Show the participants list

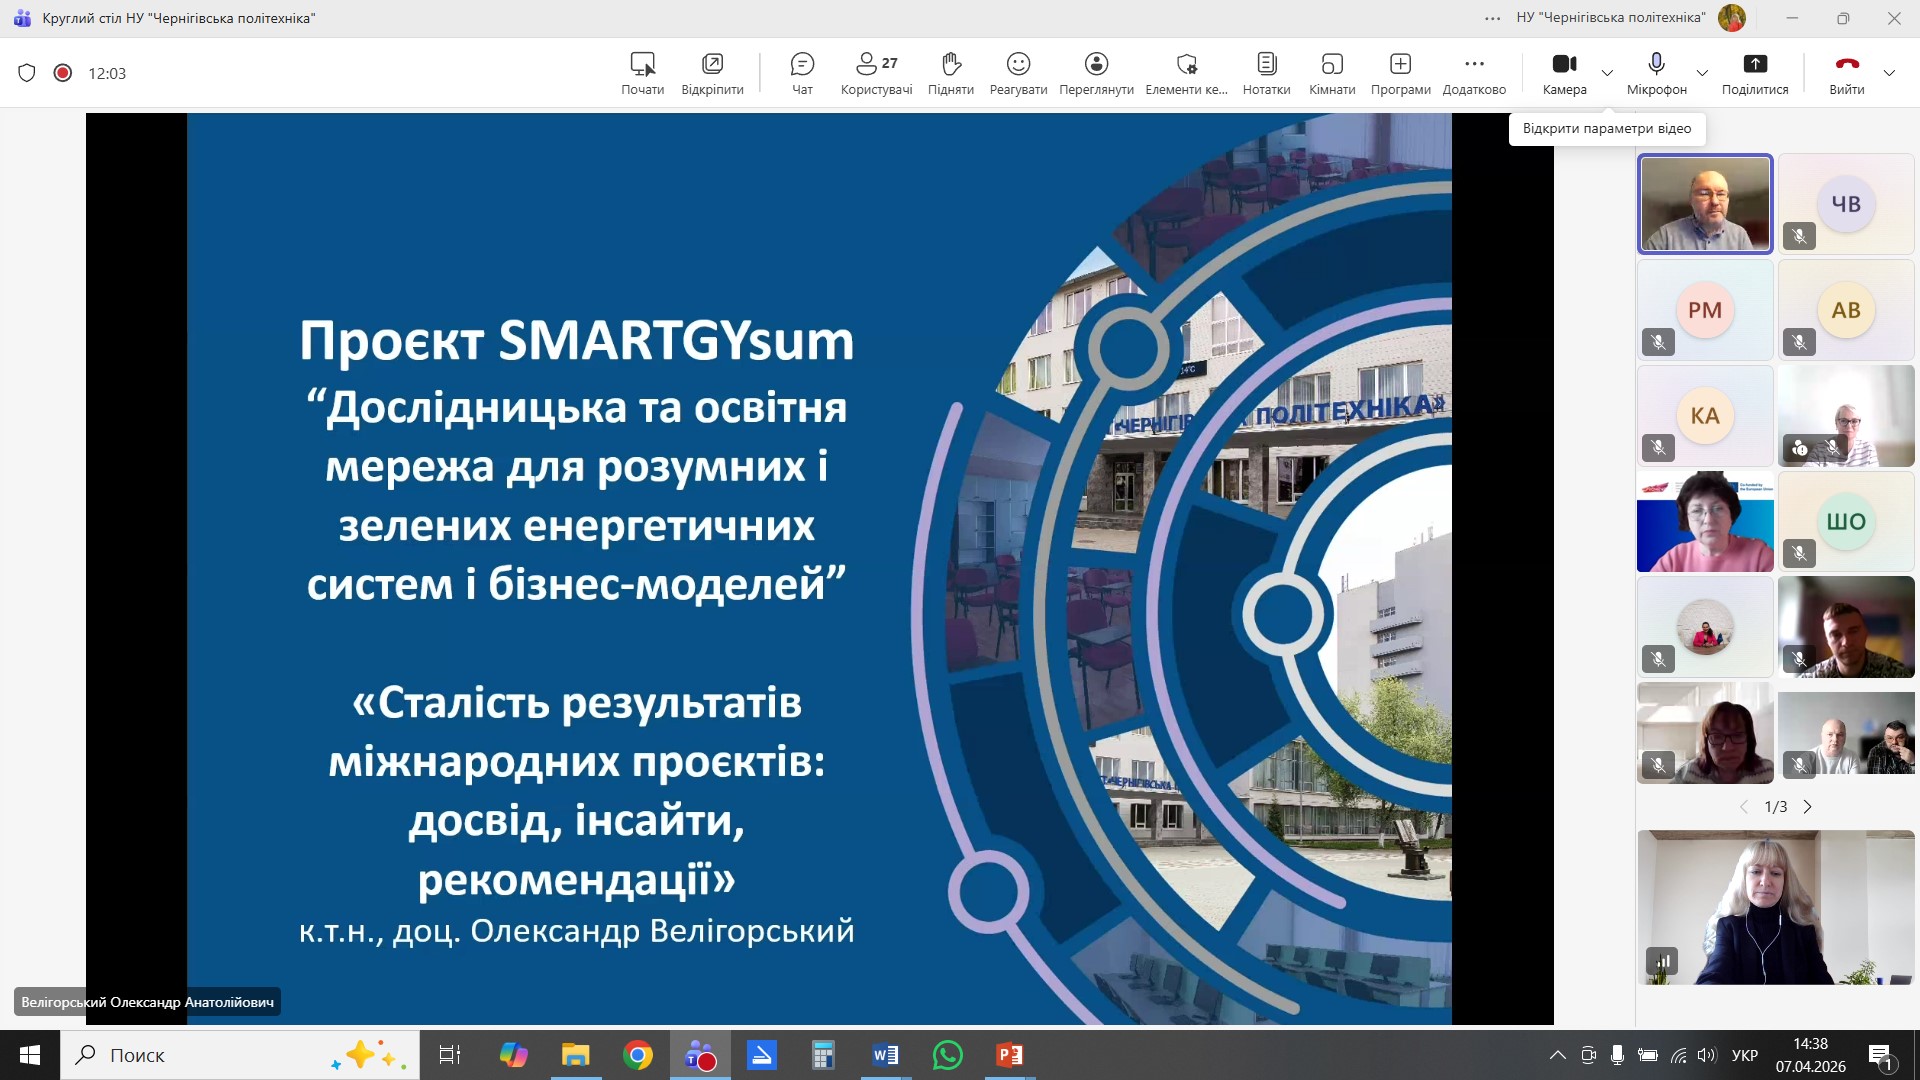click(x=876, y=73)
